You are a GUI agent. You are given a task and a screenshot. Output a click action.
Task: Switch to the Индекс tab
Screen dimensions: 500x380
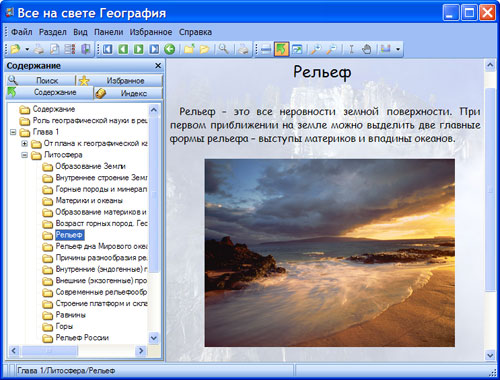(x=129, y=93)
